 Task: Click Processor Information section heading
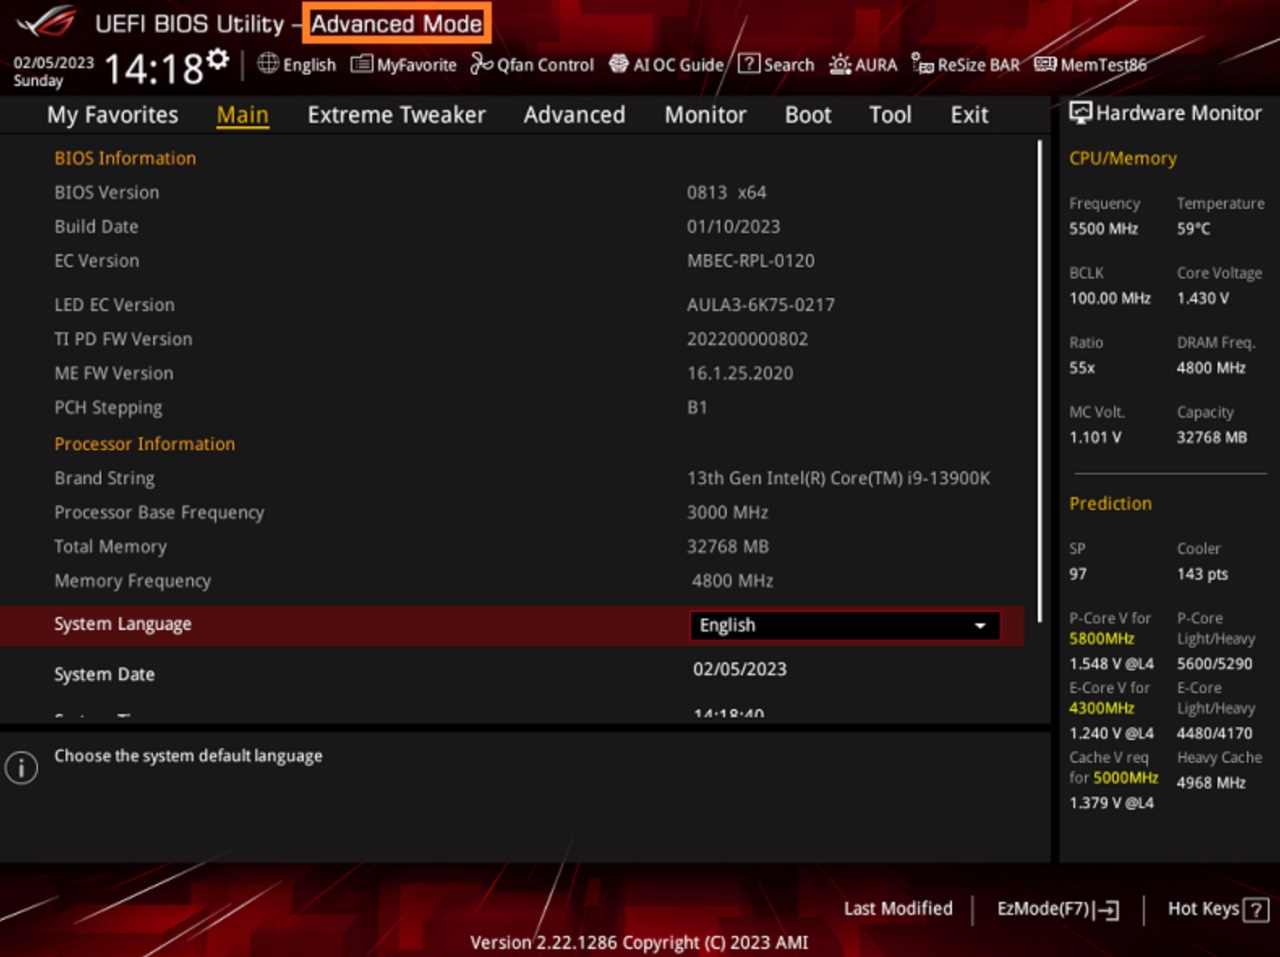coord(145,444)
